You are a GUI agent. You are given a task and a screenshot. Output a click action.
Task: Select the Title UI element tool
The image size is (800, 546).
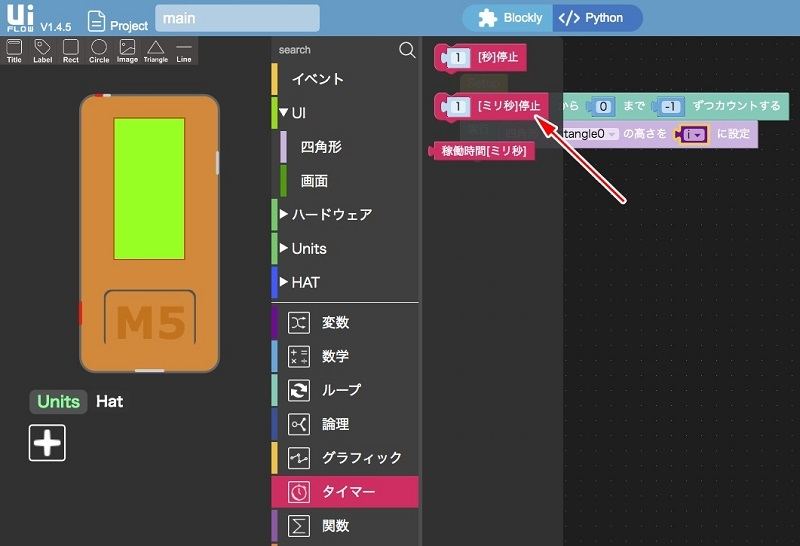tap(14, 51)
